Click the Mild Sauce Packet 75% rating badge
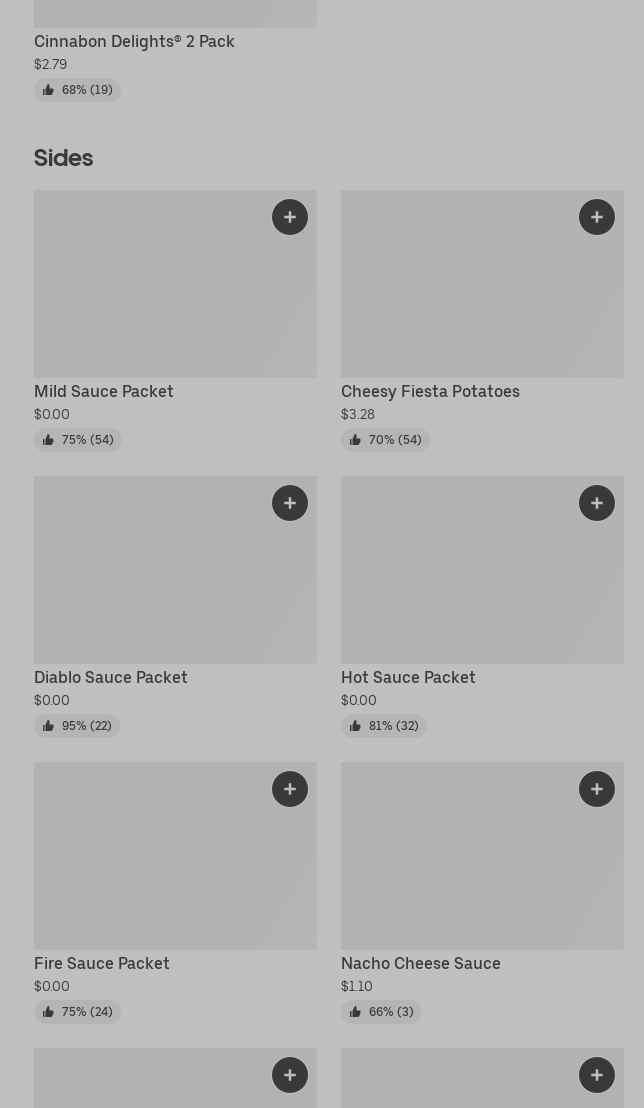The image size is (644, 1108). tap(78, 440)
